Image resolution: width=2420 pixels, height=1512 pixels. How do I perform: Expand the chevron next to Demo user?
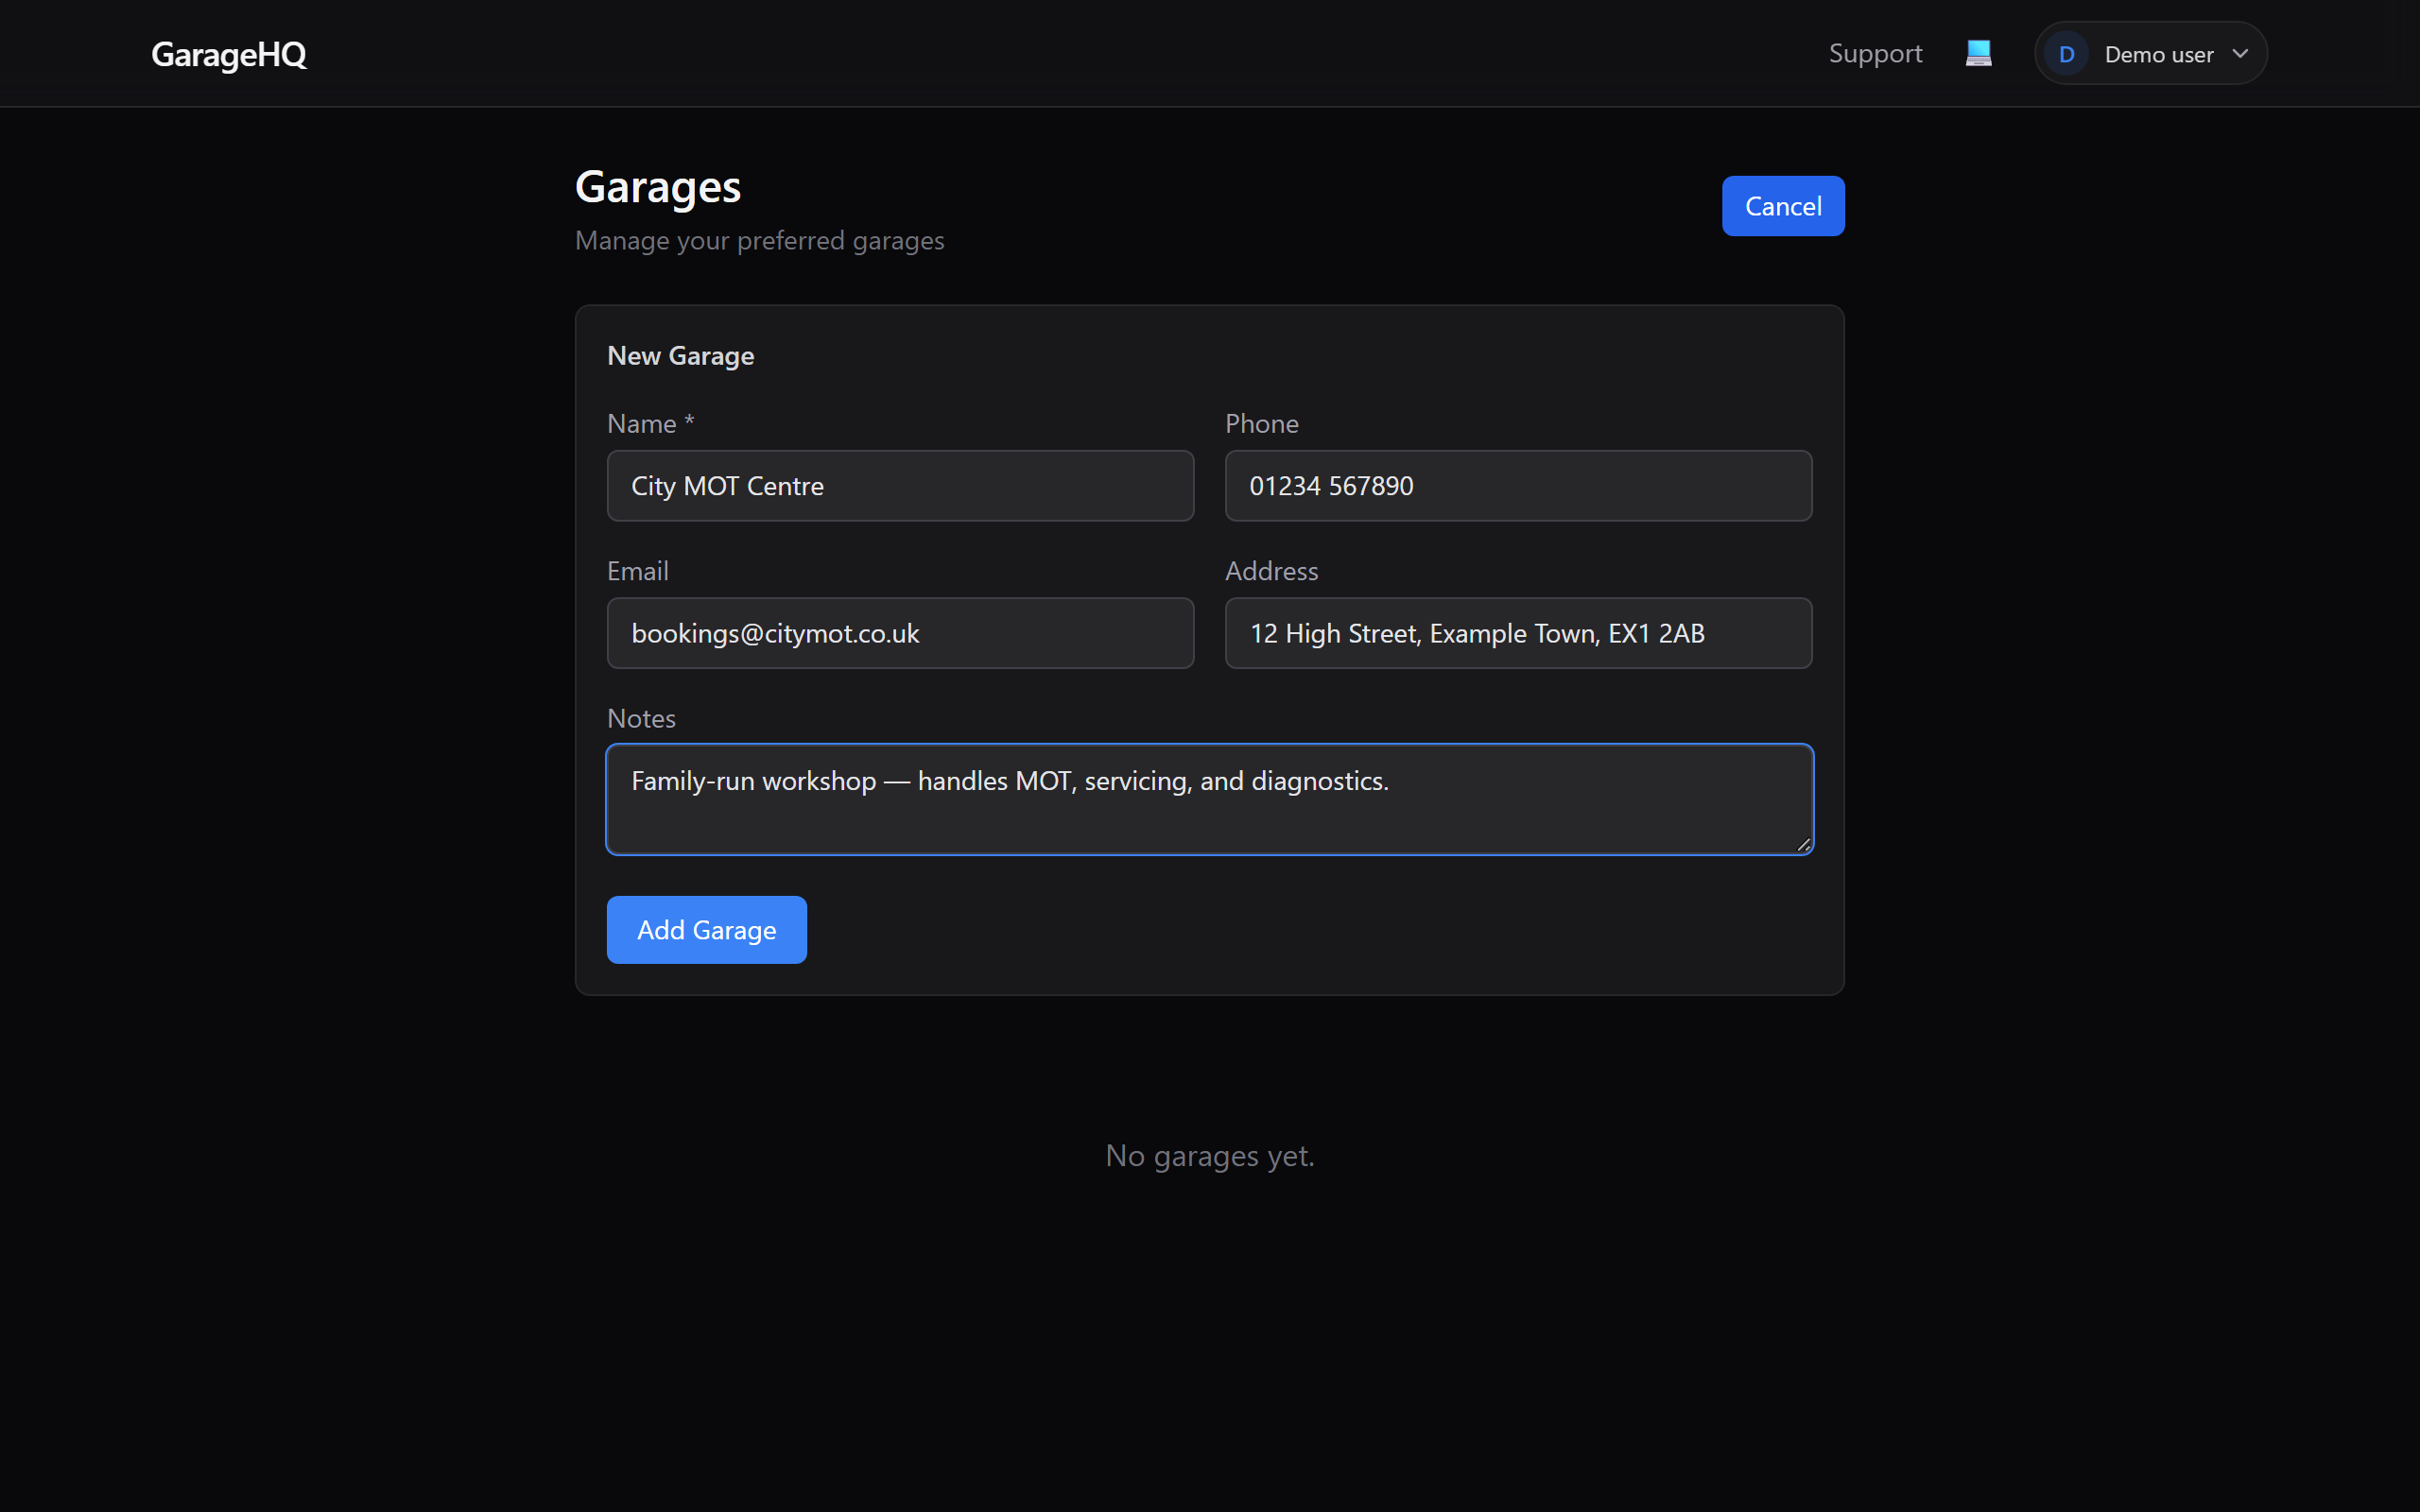pyautogui.click(x=2240, y=53)
